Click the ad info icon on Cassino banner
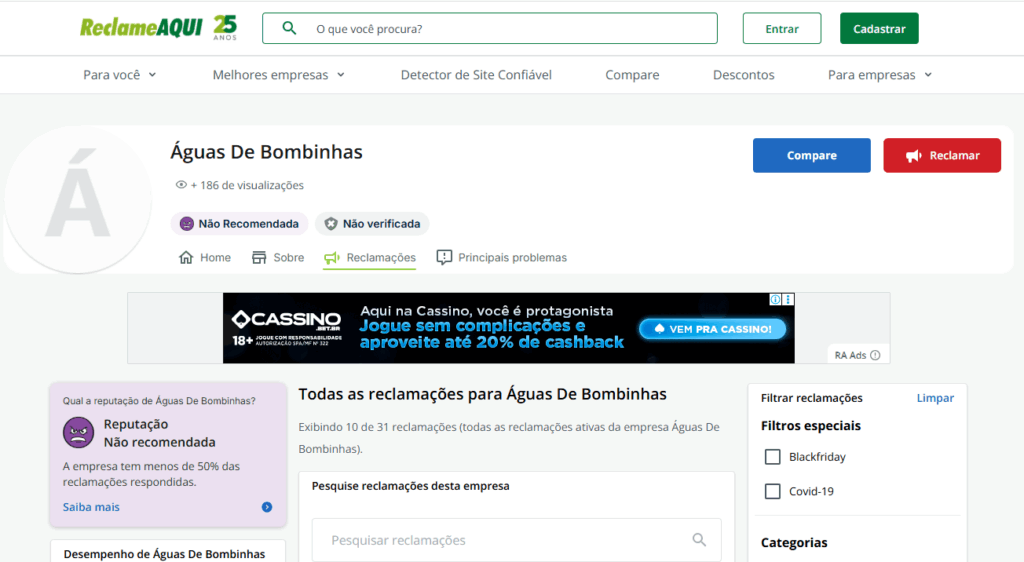Viewport: 1024px width, 562px height. 775,300
